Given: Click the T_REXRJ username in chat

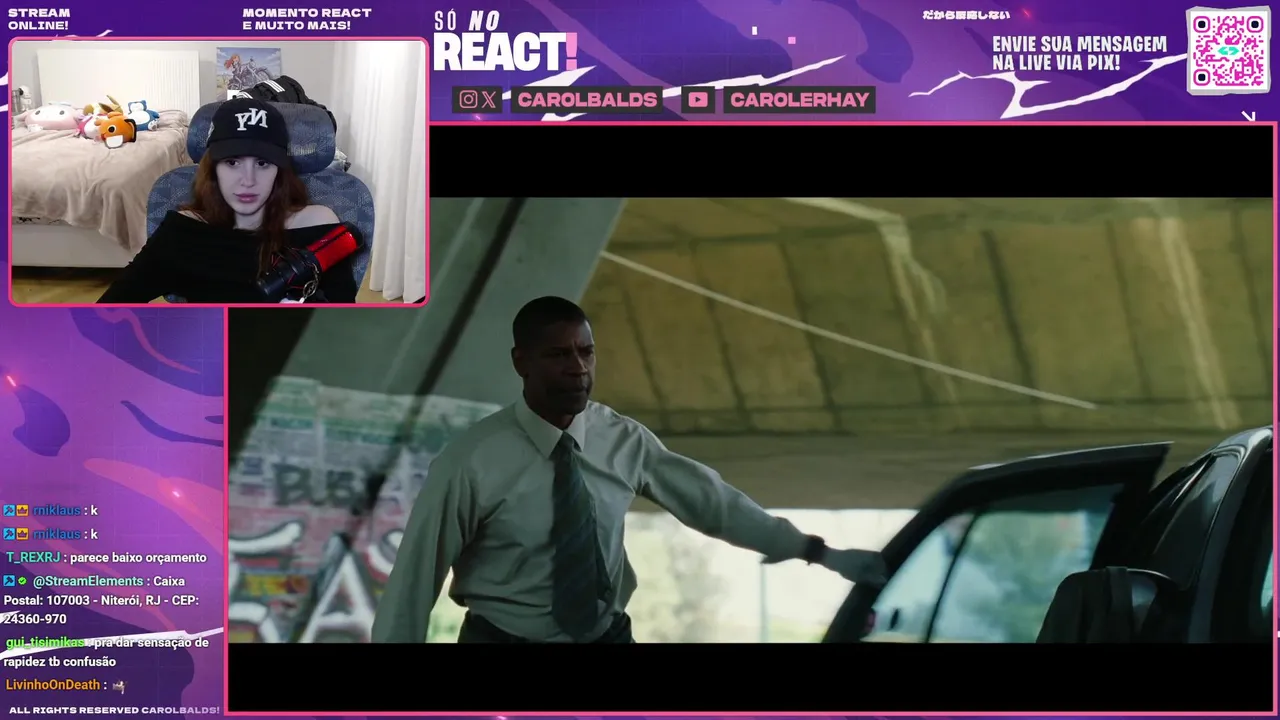Looking at the screenshot, I should [33, 558].
